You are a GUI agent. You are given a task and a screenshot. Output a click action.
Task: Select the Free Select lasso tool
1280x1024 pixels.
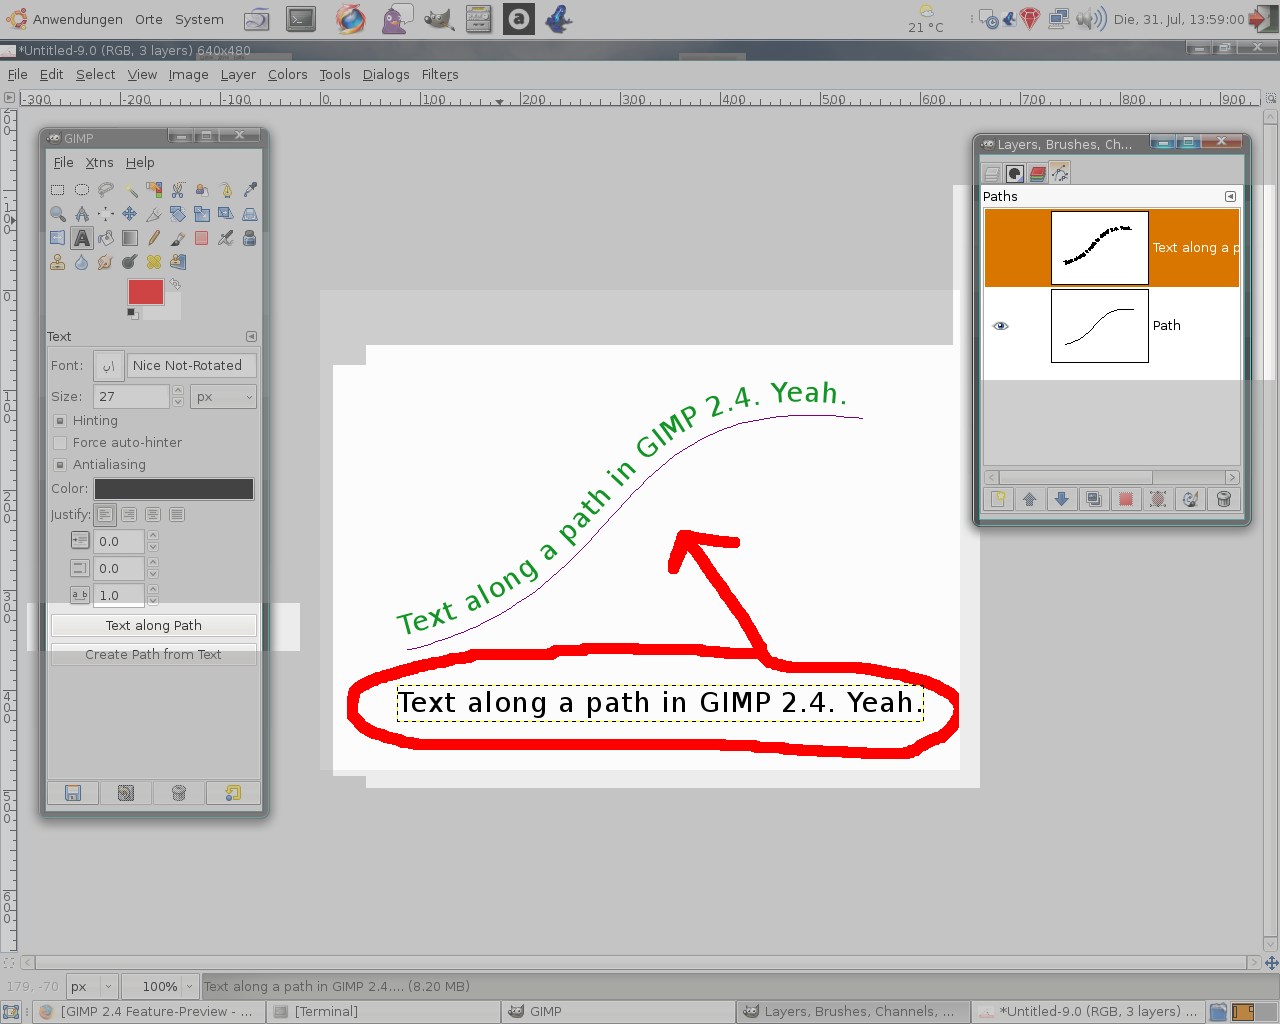point(106,189)
